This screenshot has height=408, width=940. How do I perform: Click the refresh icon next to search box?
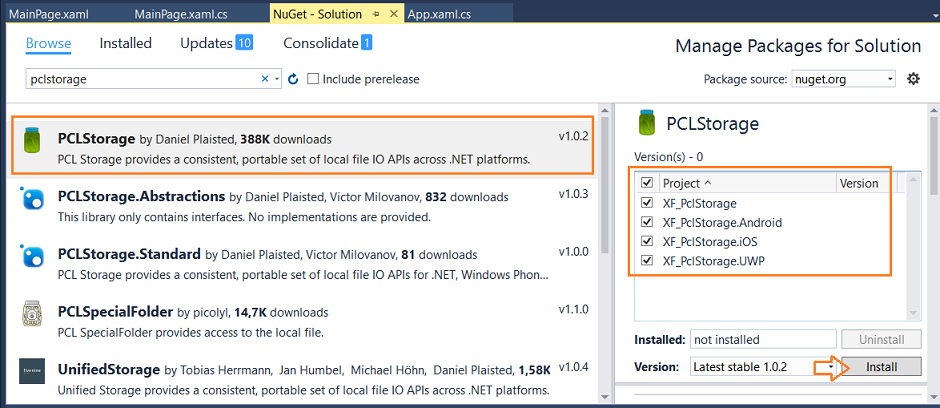pyautogui.click(x=293, y=79)
